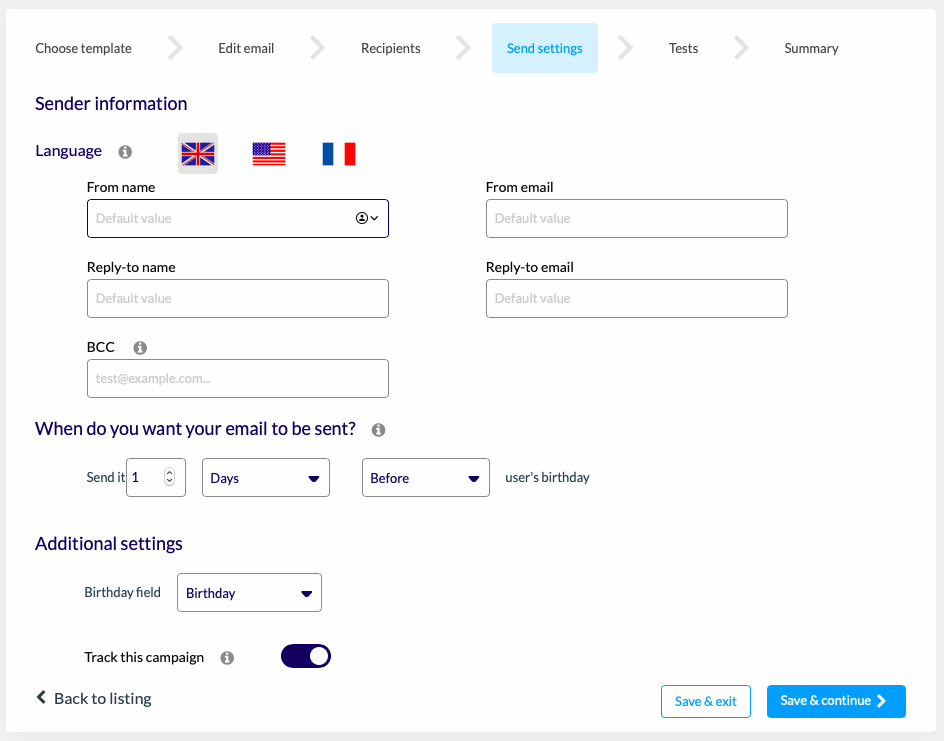Screen dimensions: 944x741
Task: Open personalization icon in From name field
Action: [367, 218]
